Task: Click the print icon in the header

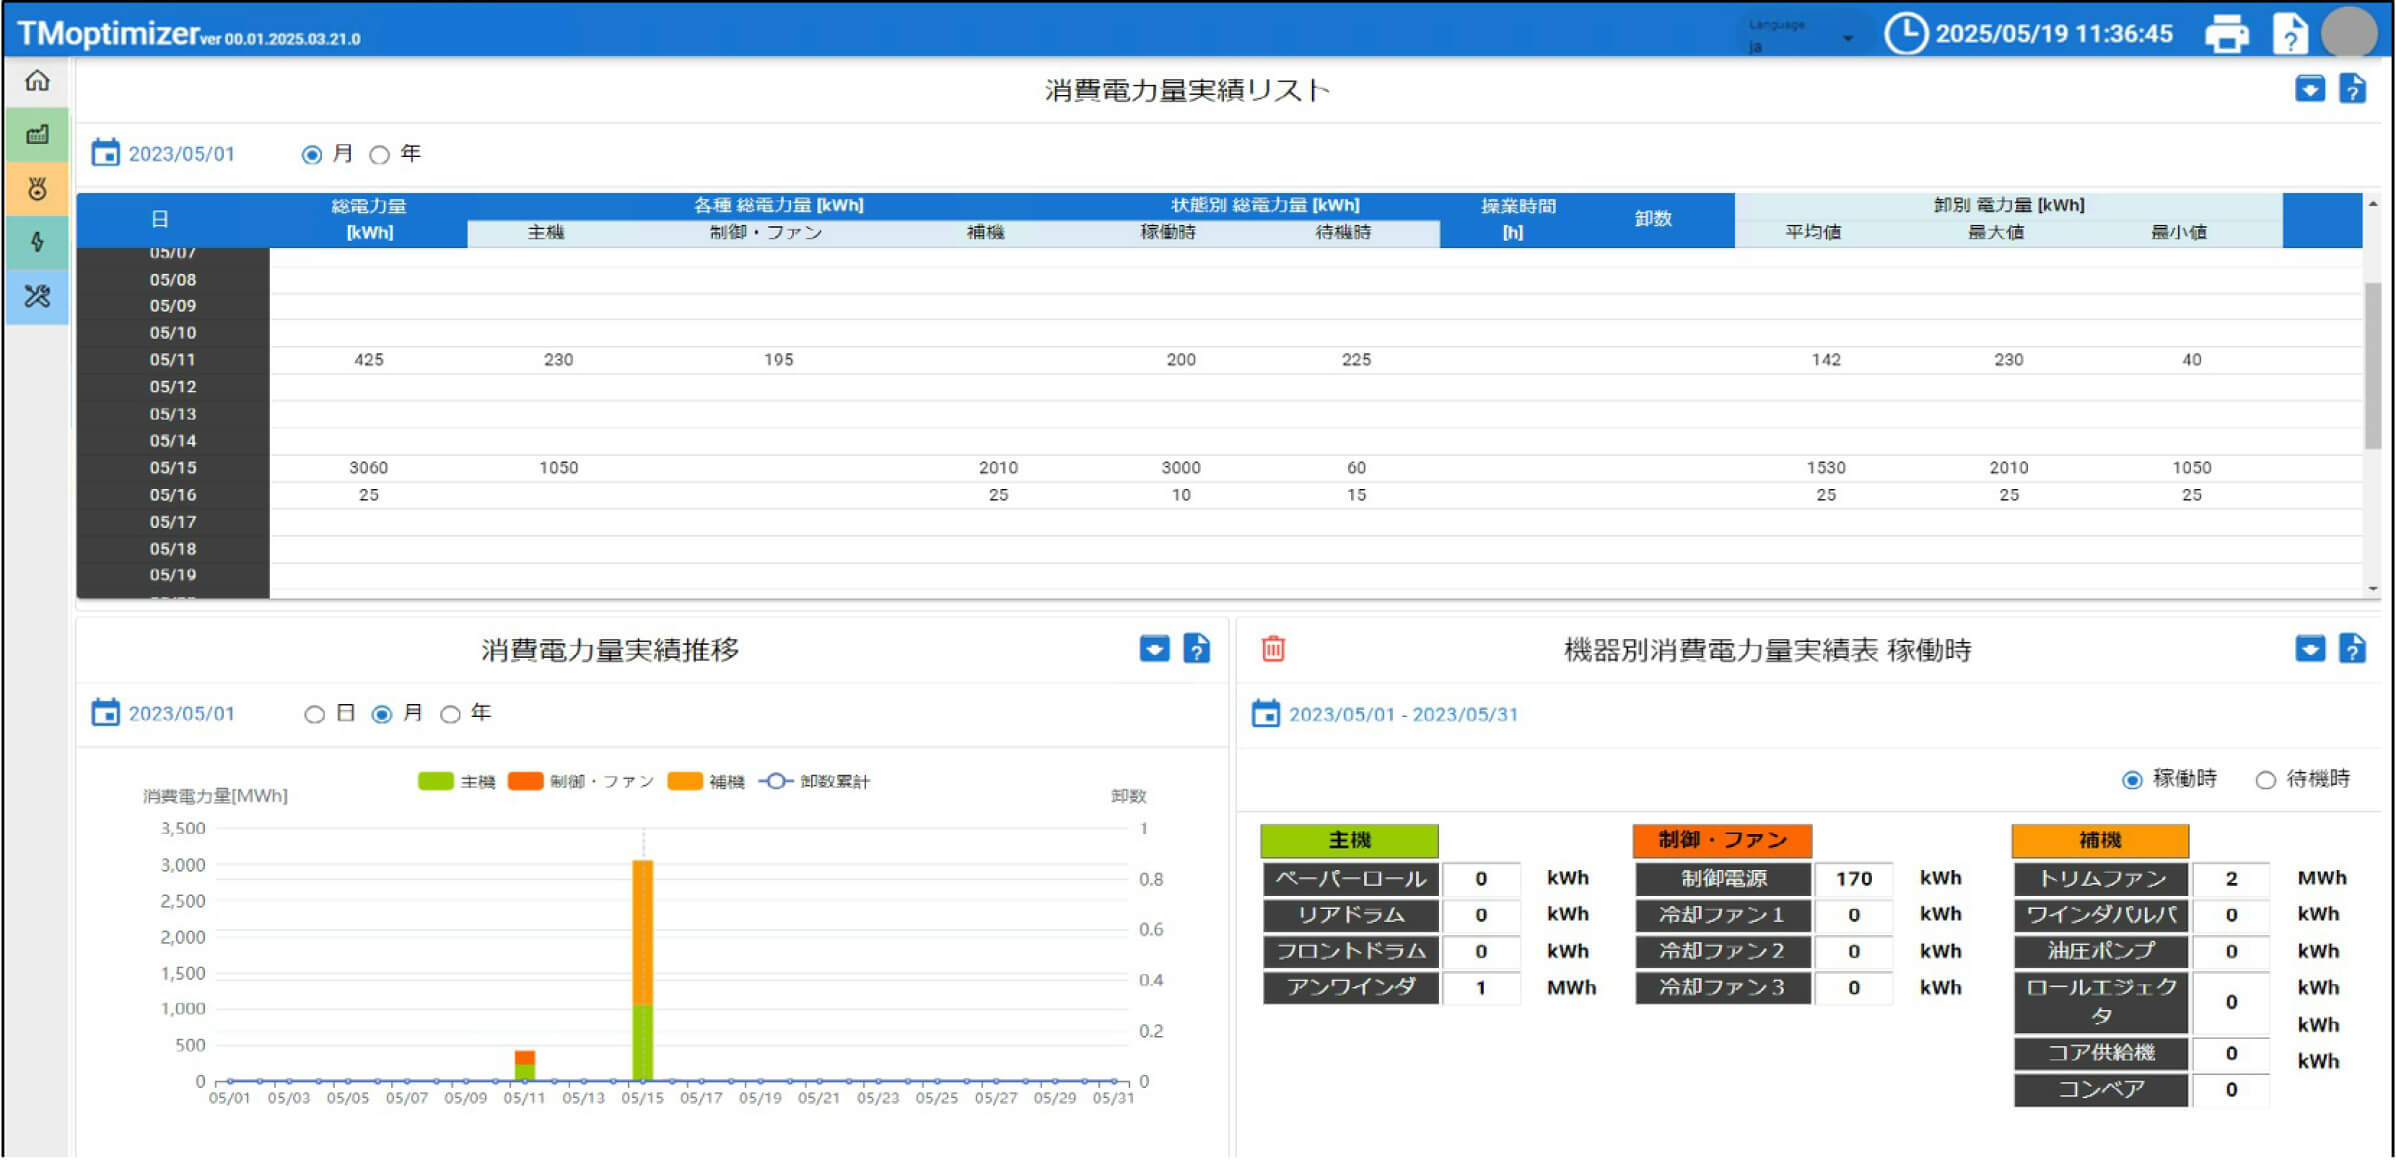Action: (2228, 33)
